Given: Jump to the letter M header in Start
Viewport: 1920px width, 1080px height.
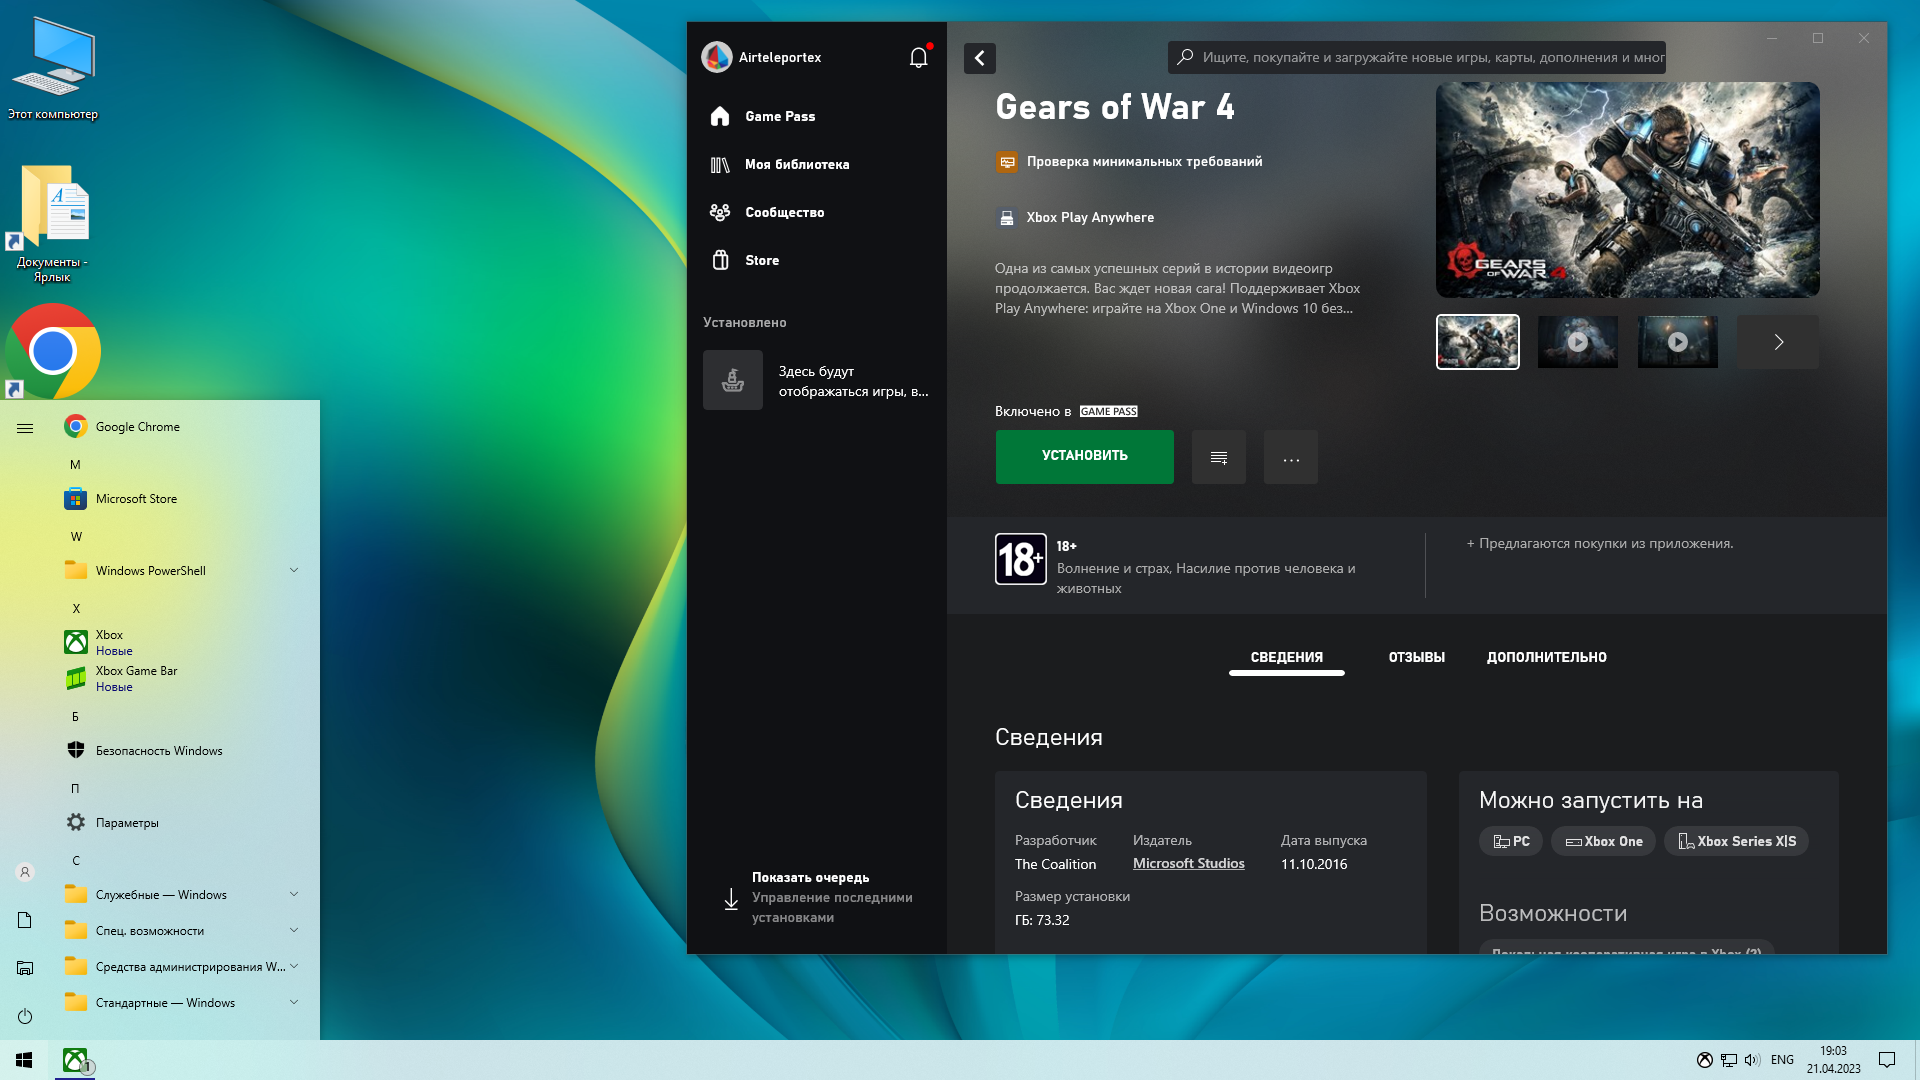Looking at the screenshot, I should 75,465.
